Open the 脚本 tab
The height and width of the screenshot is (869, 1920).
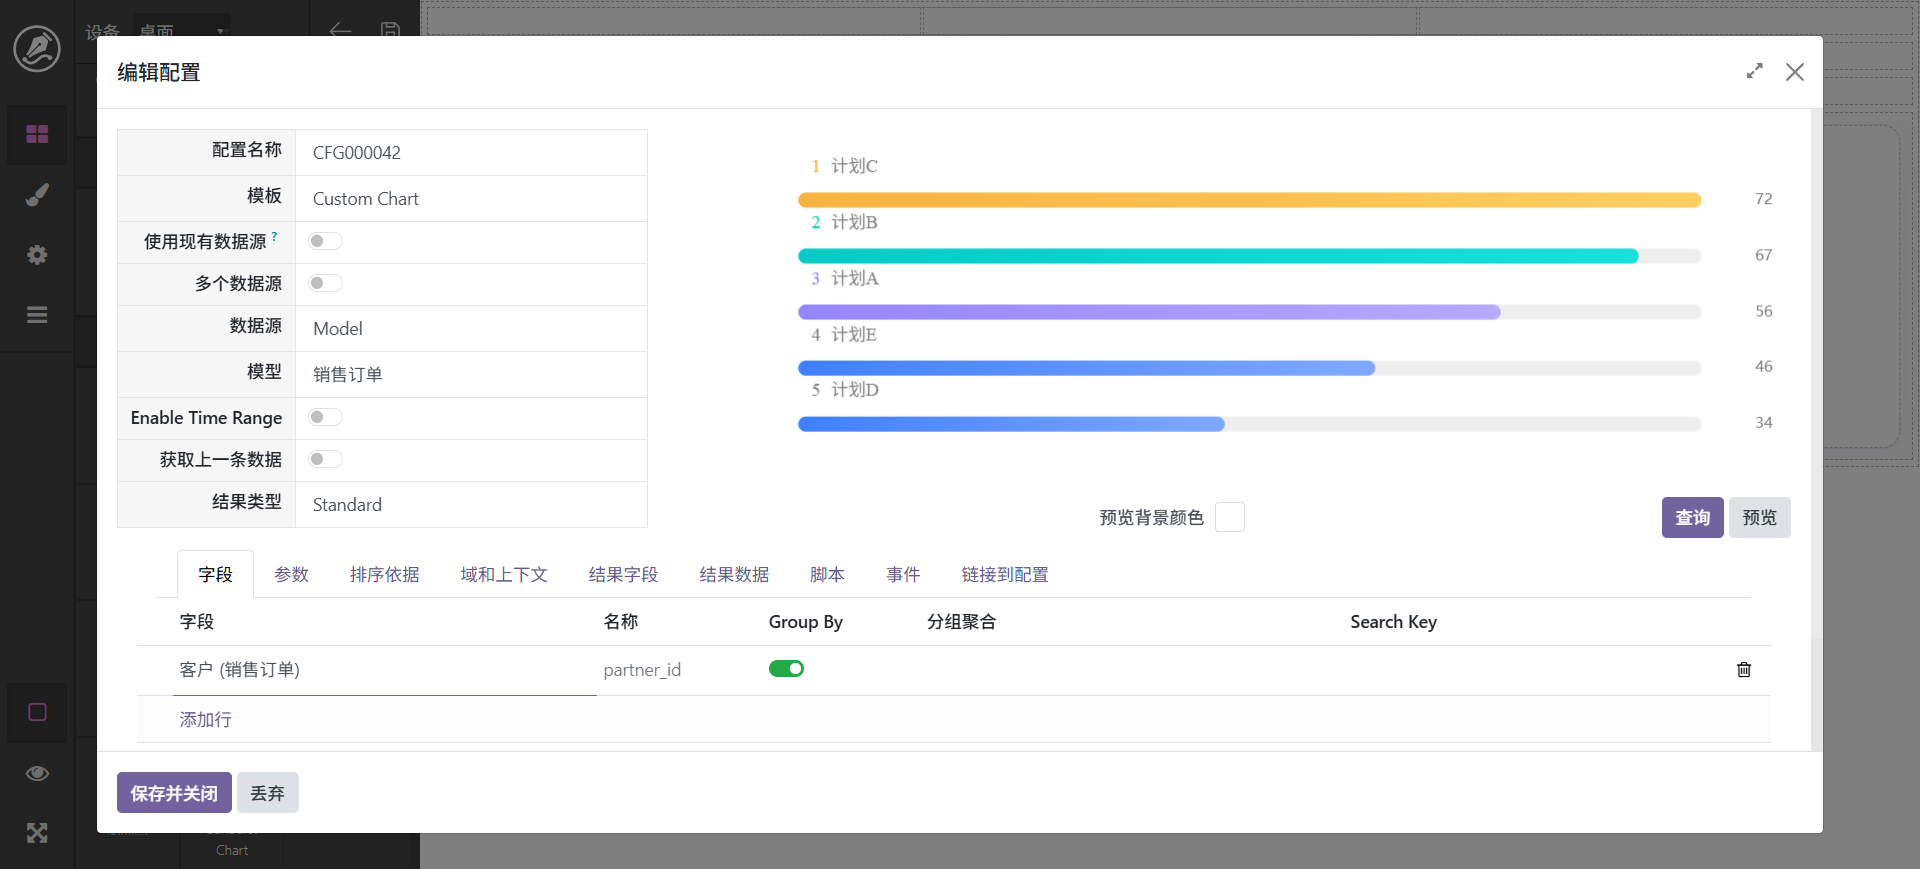click(827, 575)
